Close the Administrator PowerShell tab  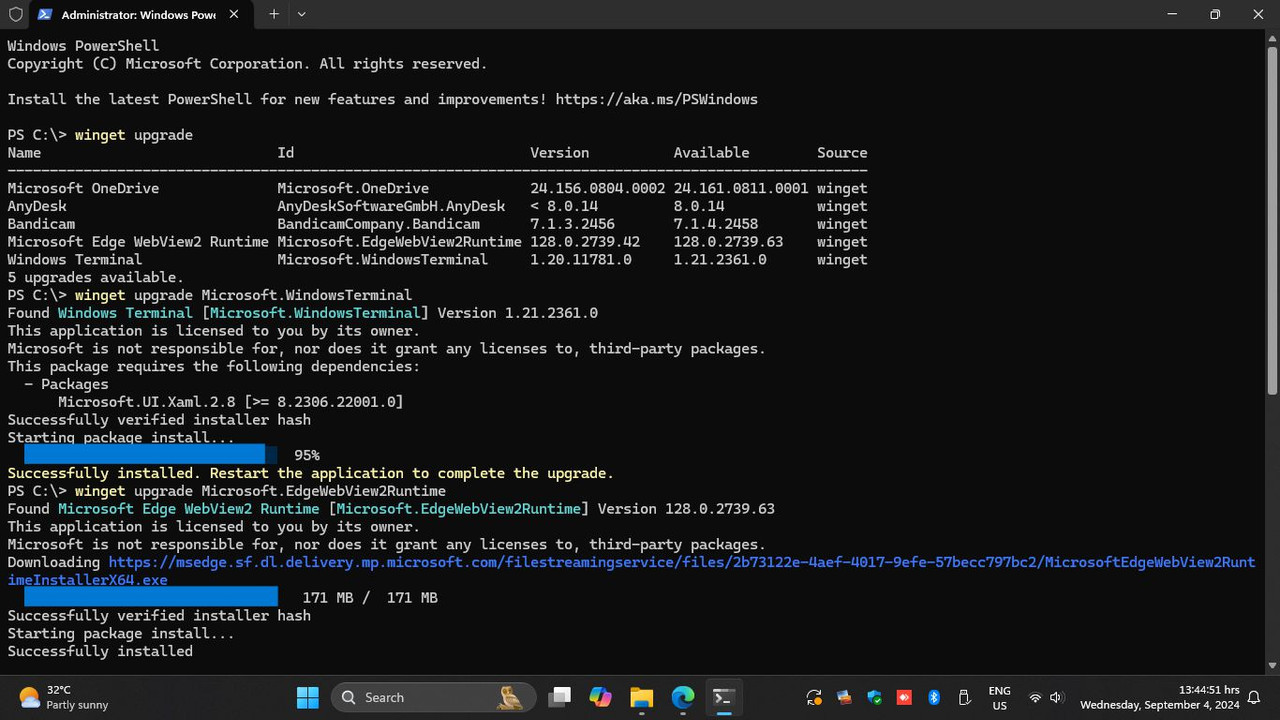234,15
